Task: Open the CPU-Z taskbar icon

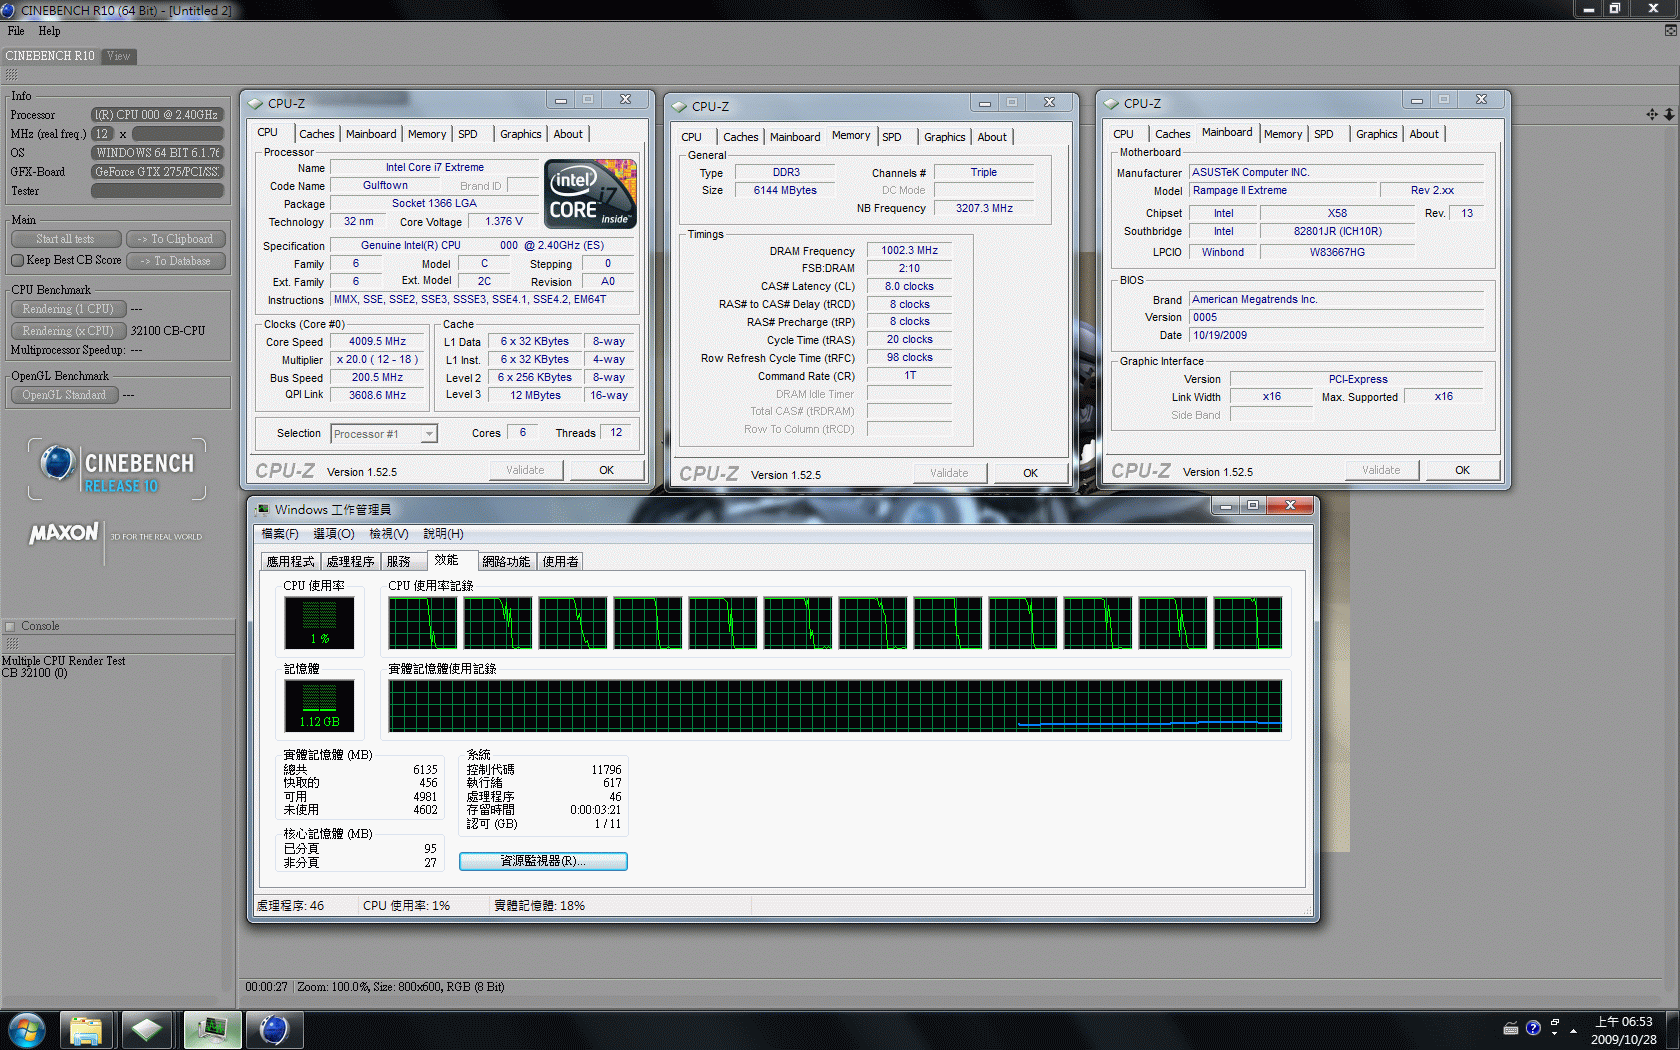Action: (147, 1030)
